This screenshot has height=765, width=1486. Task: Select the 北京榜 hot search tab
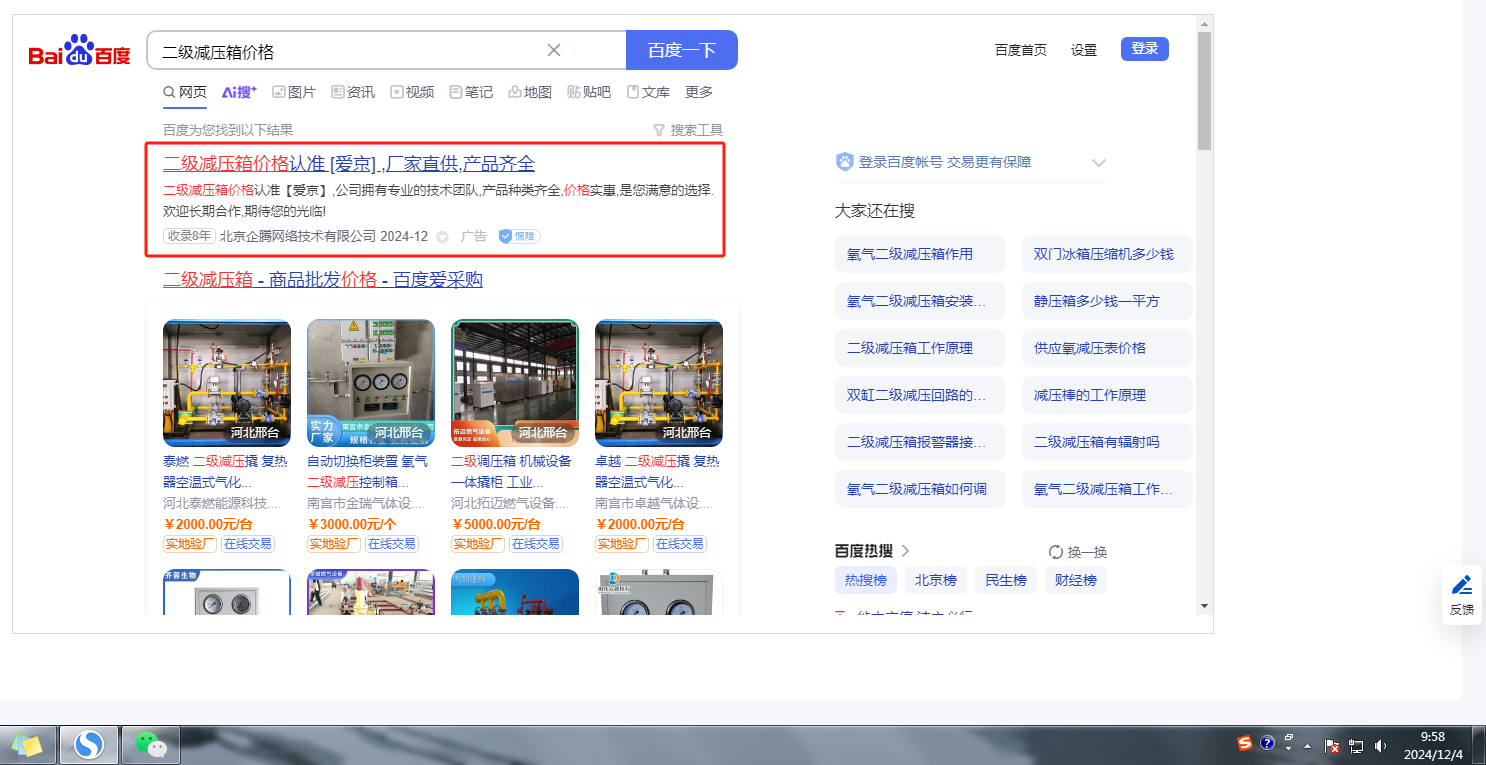coord(937,580)
